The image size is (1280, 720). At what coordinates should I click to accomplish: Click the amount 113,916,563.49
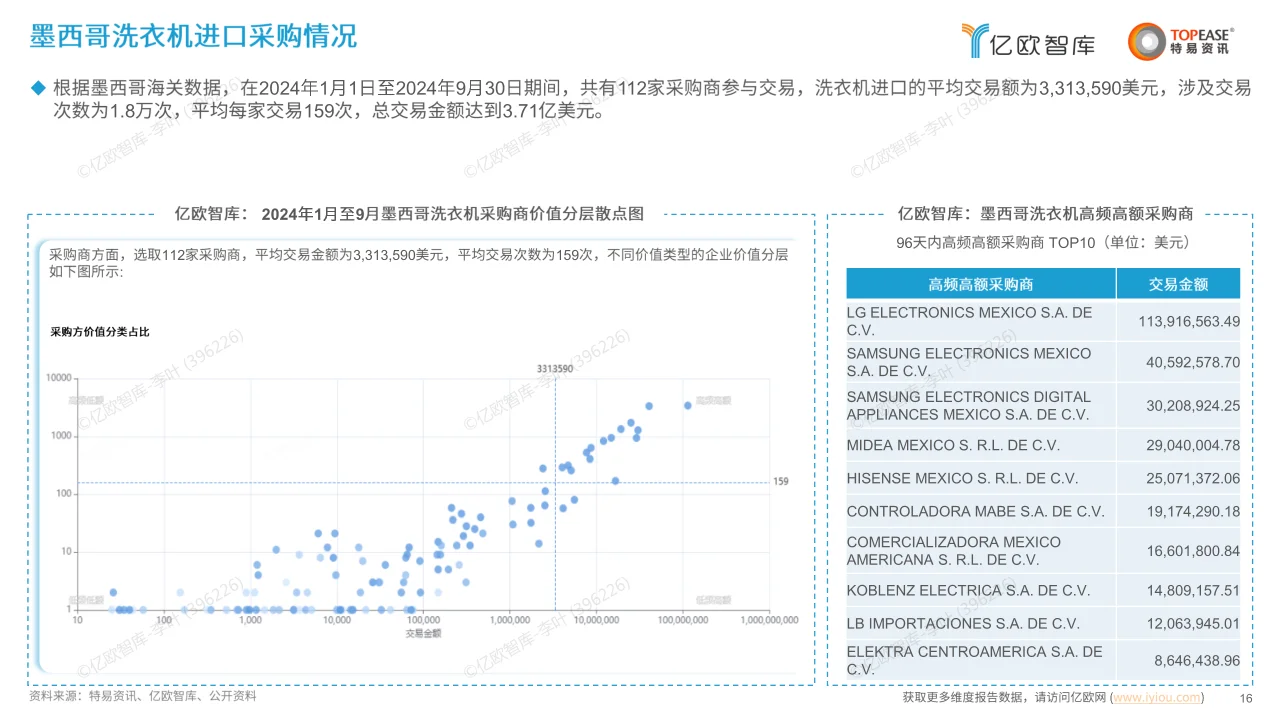(1189, 321)
